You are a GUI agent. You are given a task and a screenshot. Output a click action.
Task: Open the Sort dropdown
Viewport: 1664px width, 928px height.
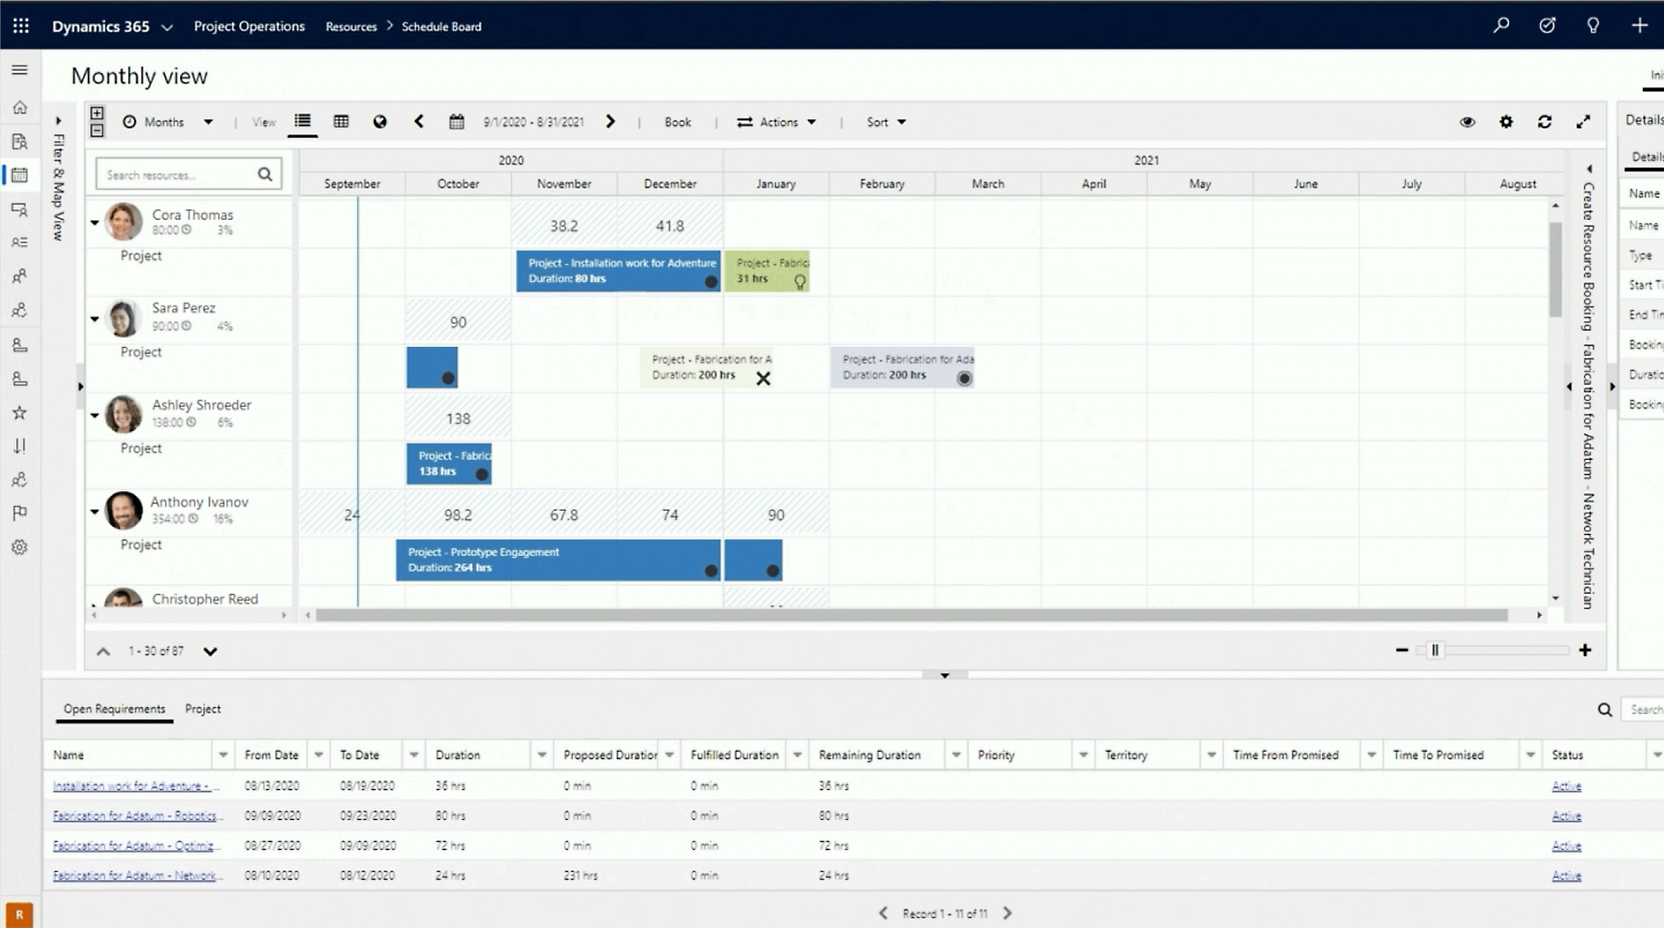[886, 122]
